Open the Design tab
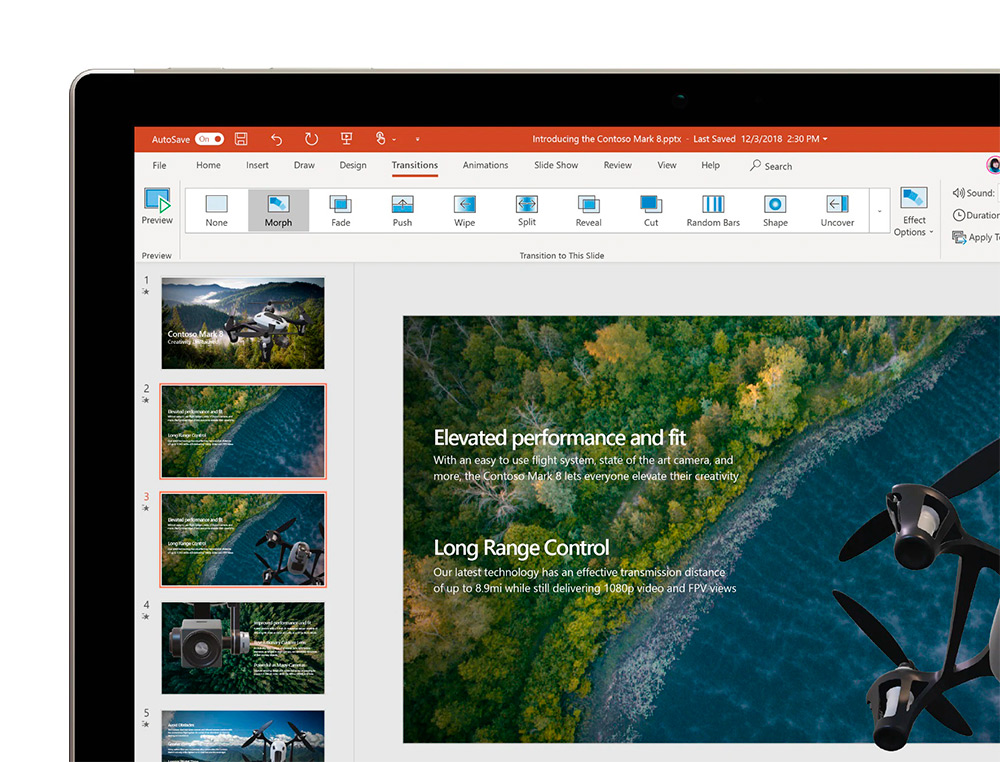This screenshot has height=762, width=1000. click(x=353, y=165)
